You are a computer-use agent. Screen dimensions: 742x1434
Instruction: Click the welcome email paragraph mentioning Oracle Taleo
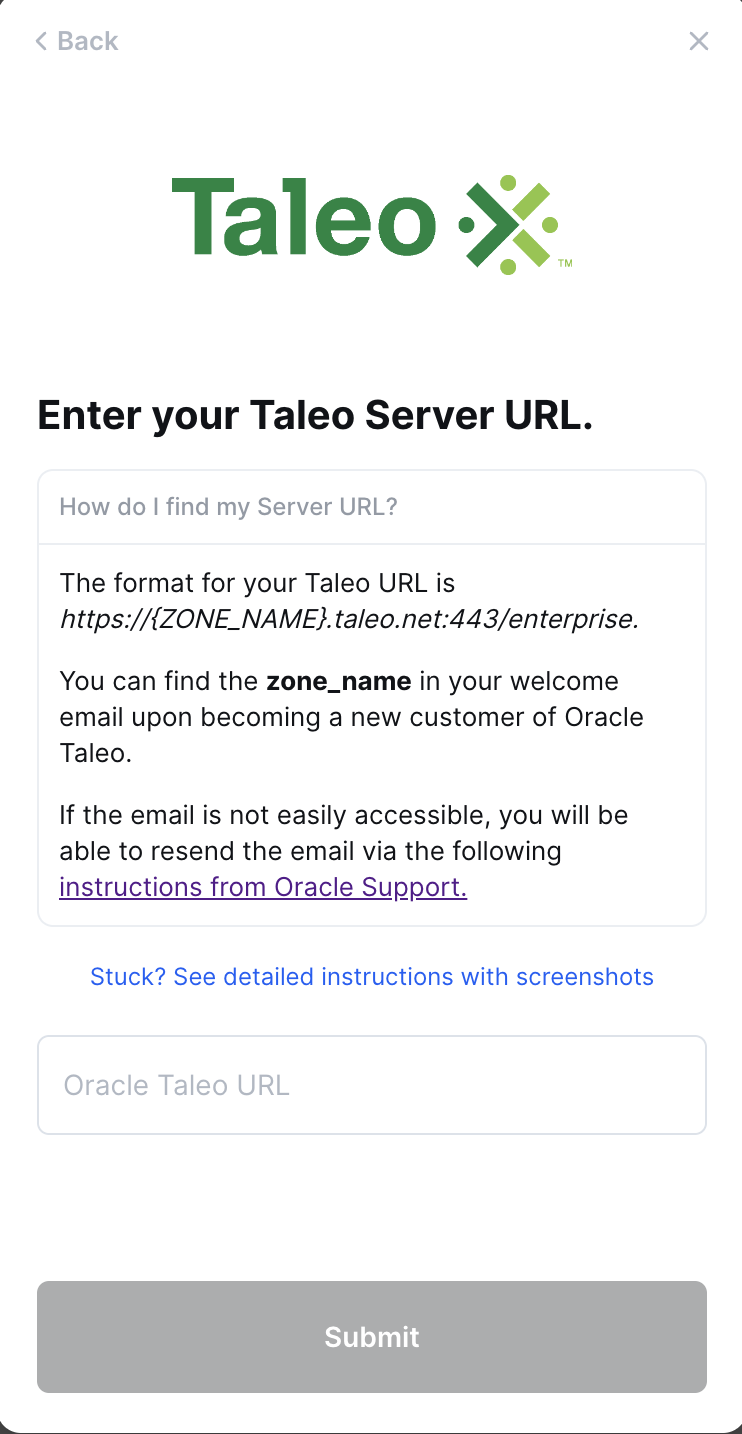[351, 717]
